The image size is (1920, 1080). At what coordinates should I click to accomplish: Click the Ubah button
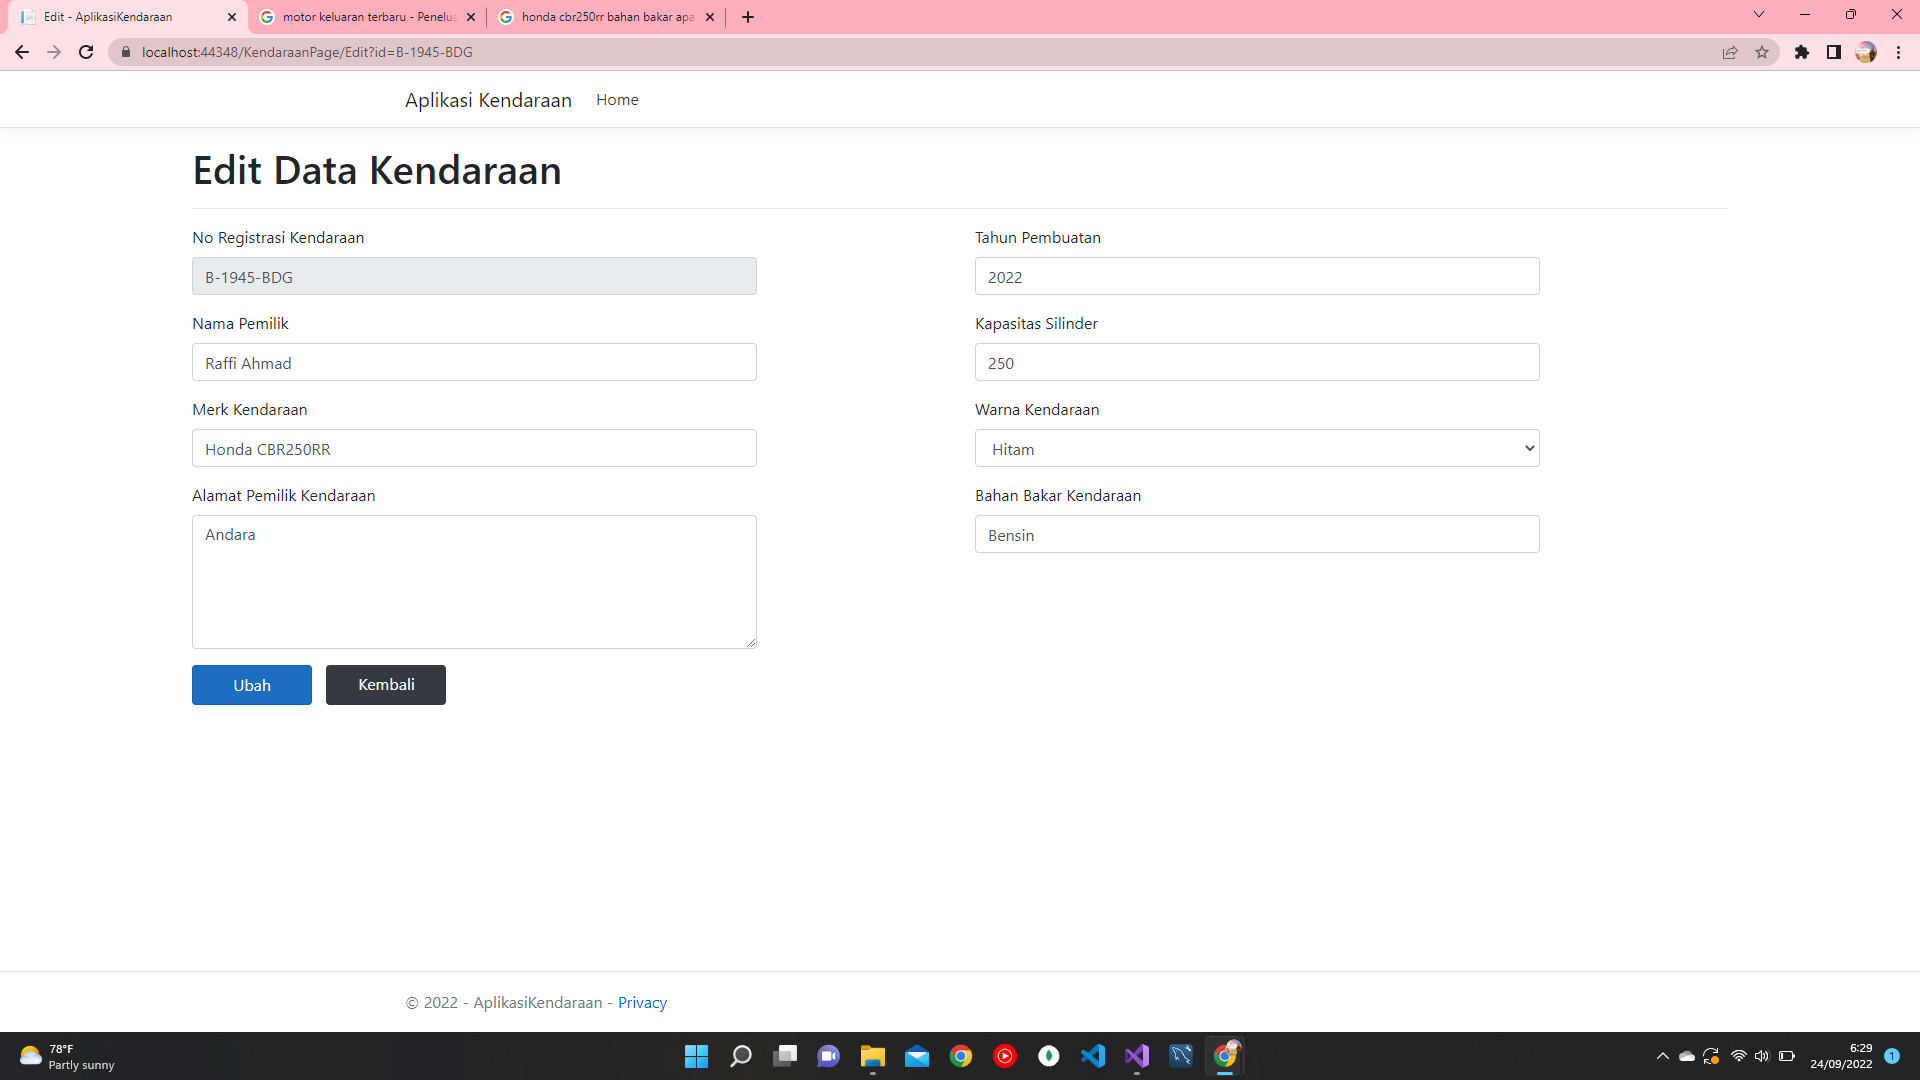click(x=251, y=685)
